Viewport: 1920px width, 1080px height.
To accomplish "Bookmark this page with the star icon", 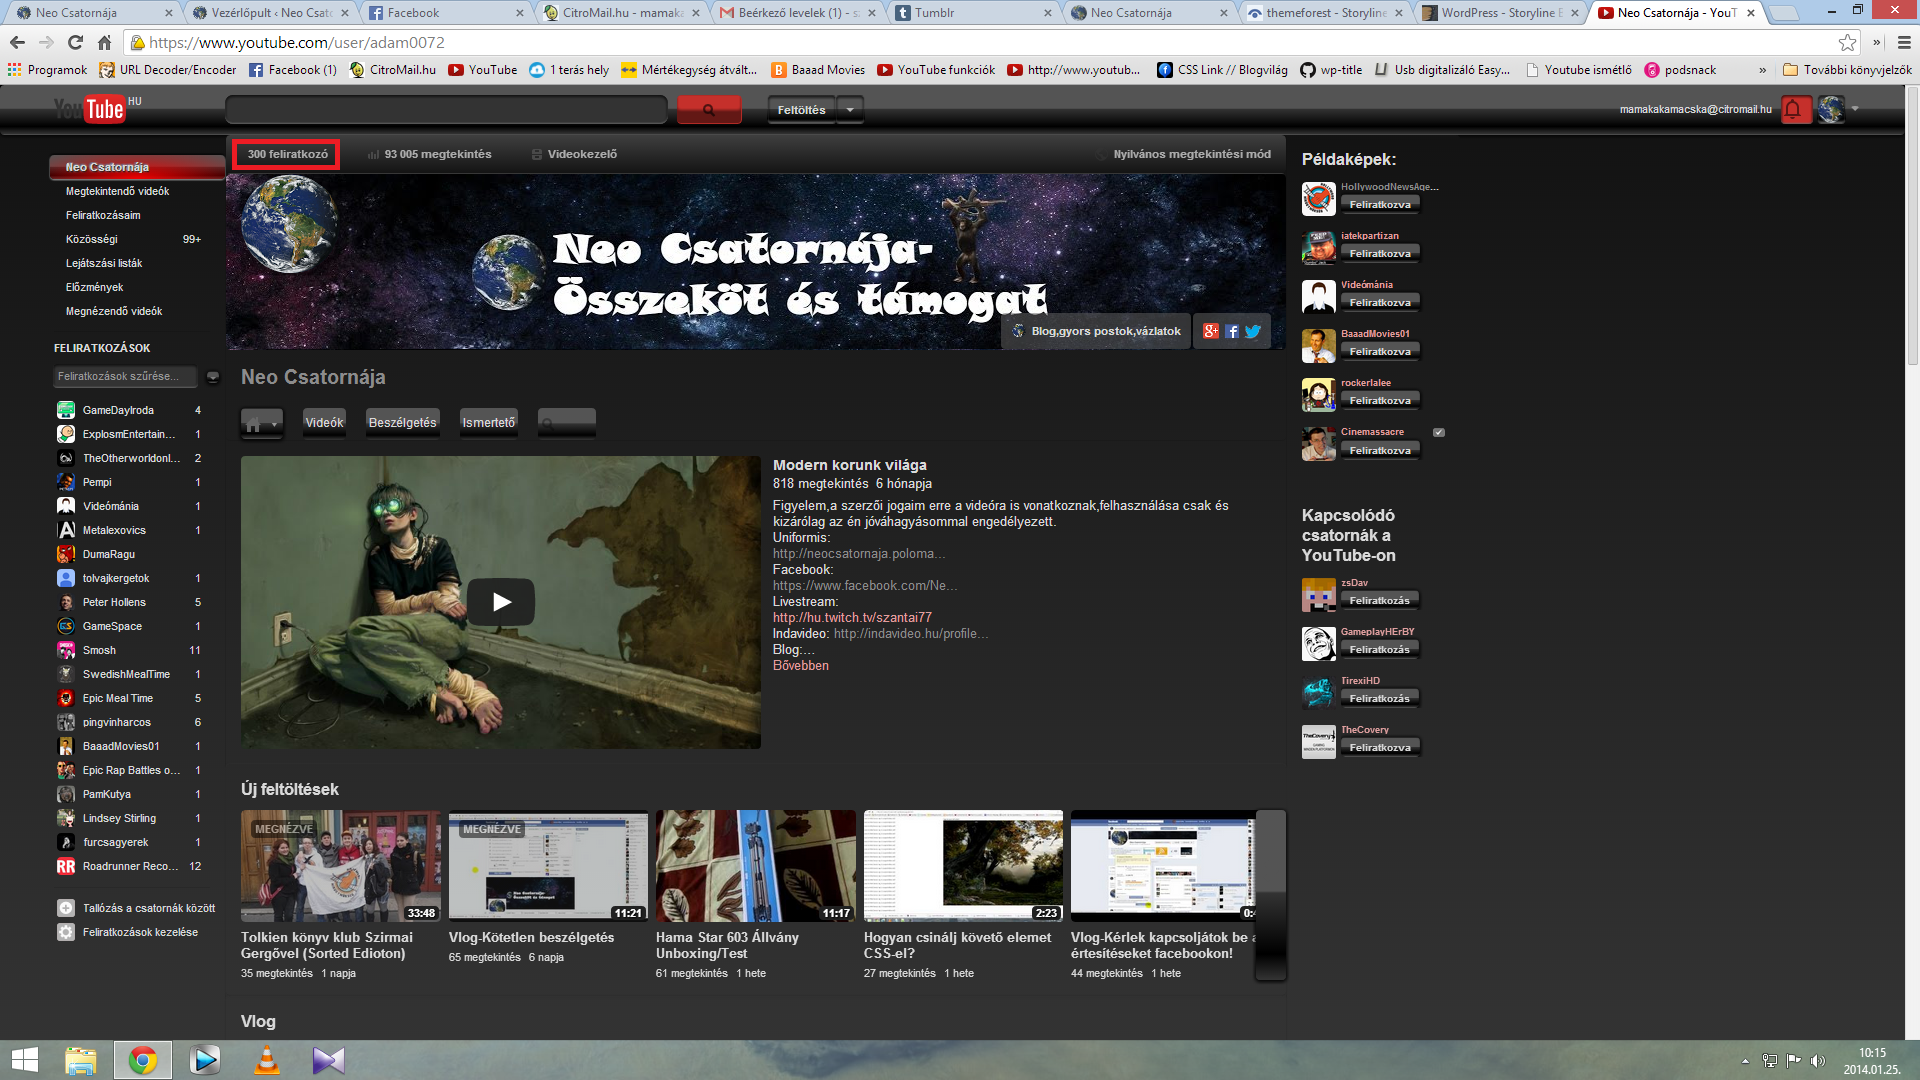I will click(1847, 42).
